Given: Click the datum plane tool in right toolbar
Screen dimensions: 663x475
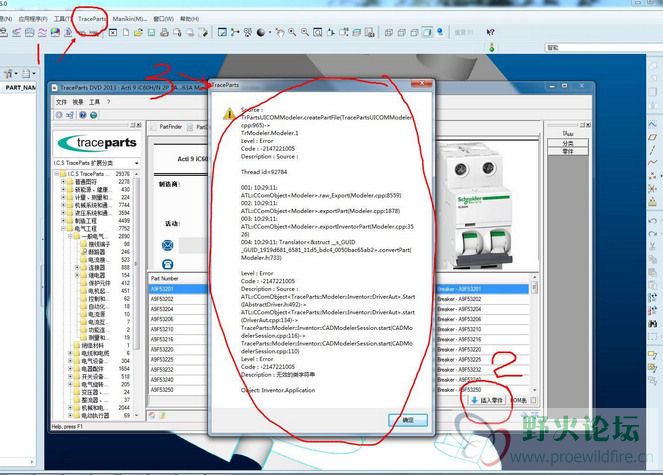Looking at the screenshot, I should click(652, 137).
